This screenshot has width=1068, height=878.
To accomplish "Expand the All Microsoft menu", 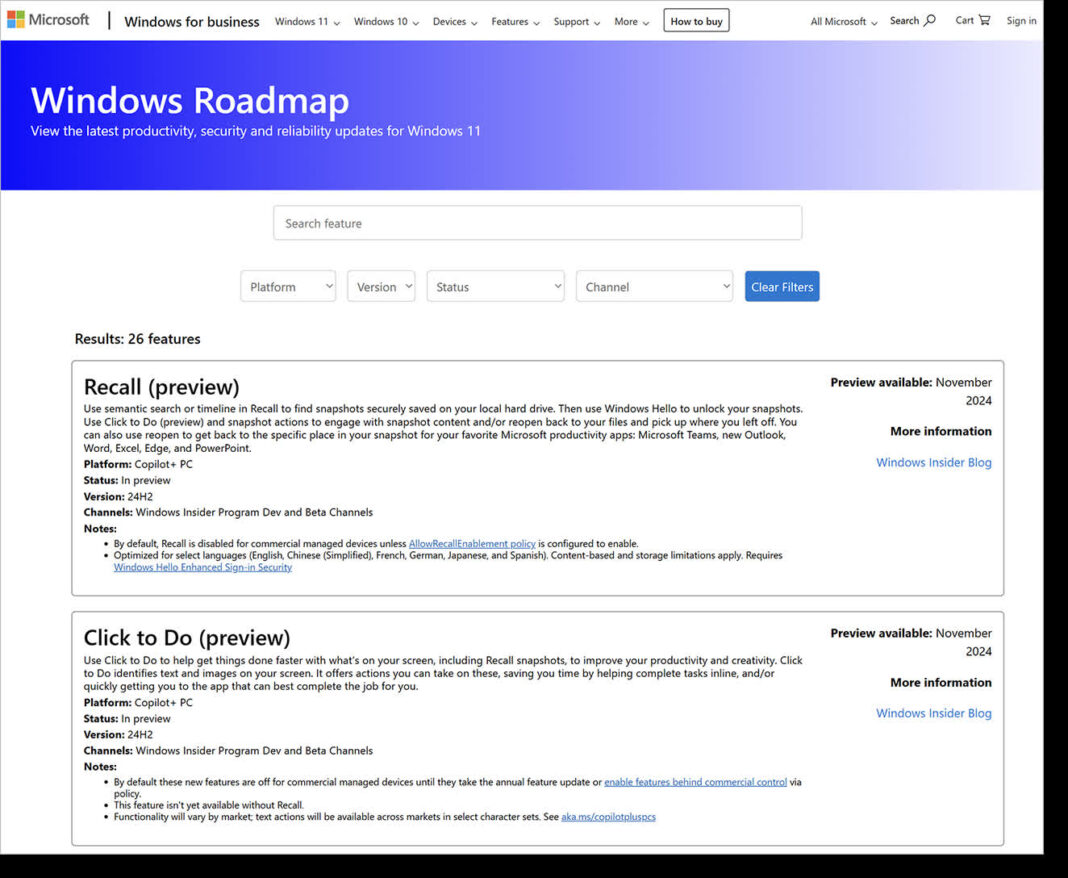I will pyautogui.click(x=841, y=20).
